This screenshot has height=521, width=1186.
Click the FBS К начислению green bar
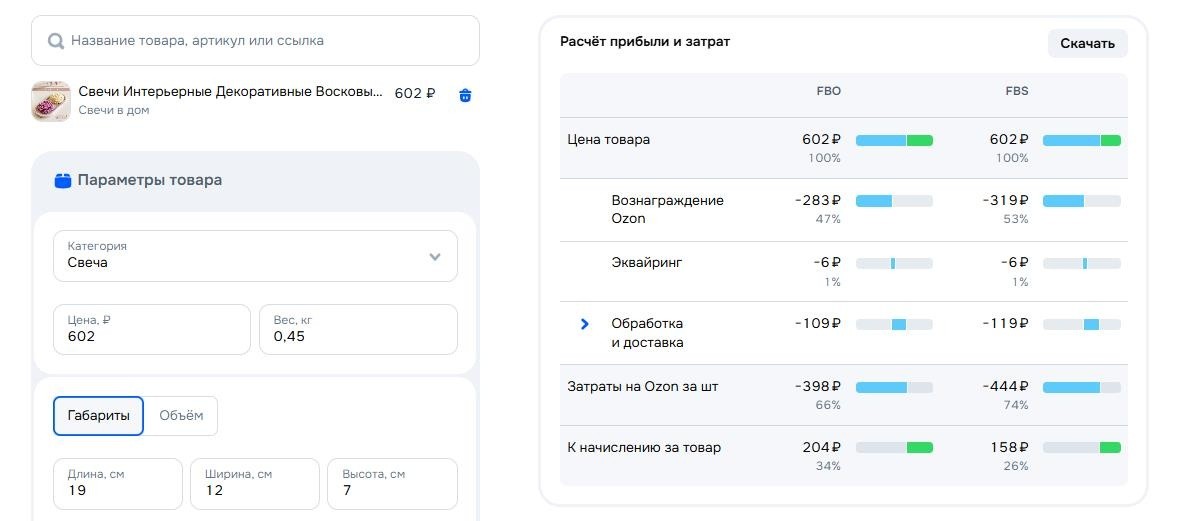pyautogui.click(x=1110, y=448)
